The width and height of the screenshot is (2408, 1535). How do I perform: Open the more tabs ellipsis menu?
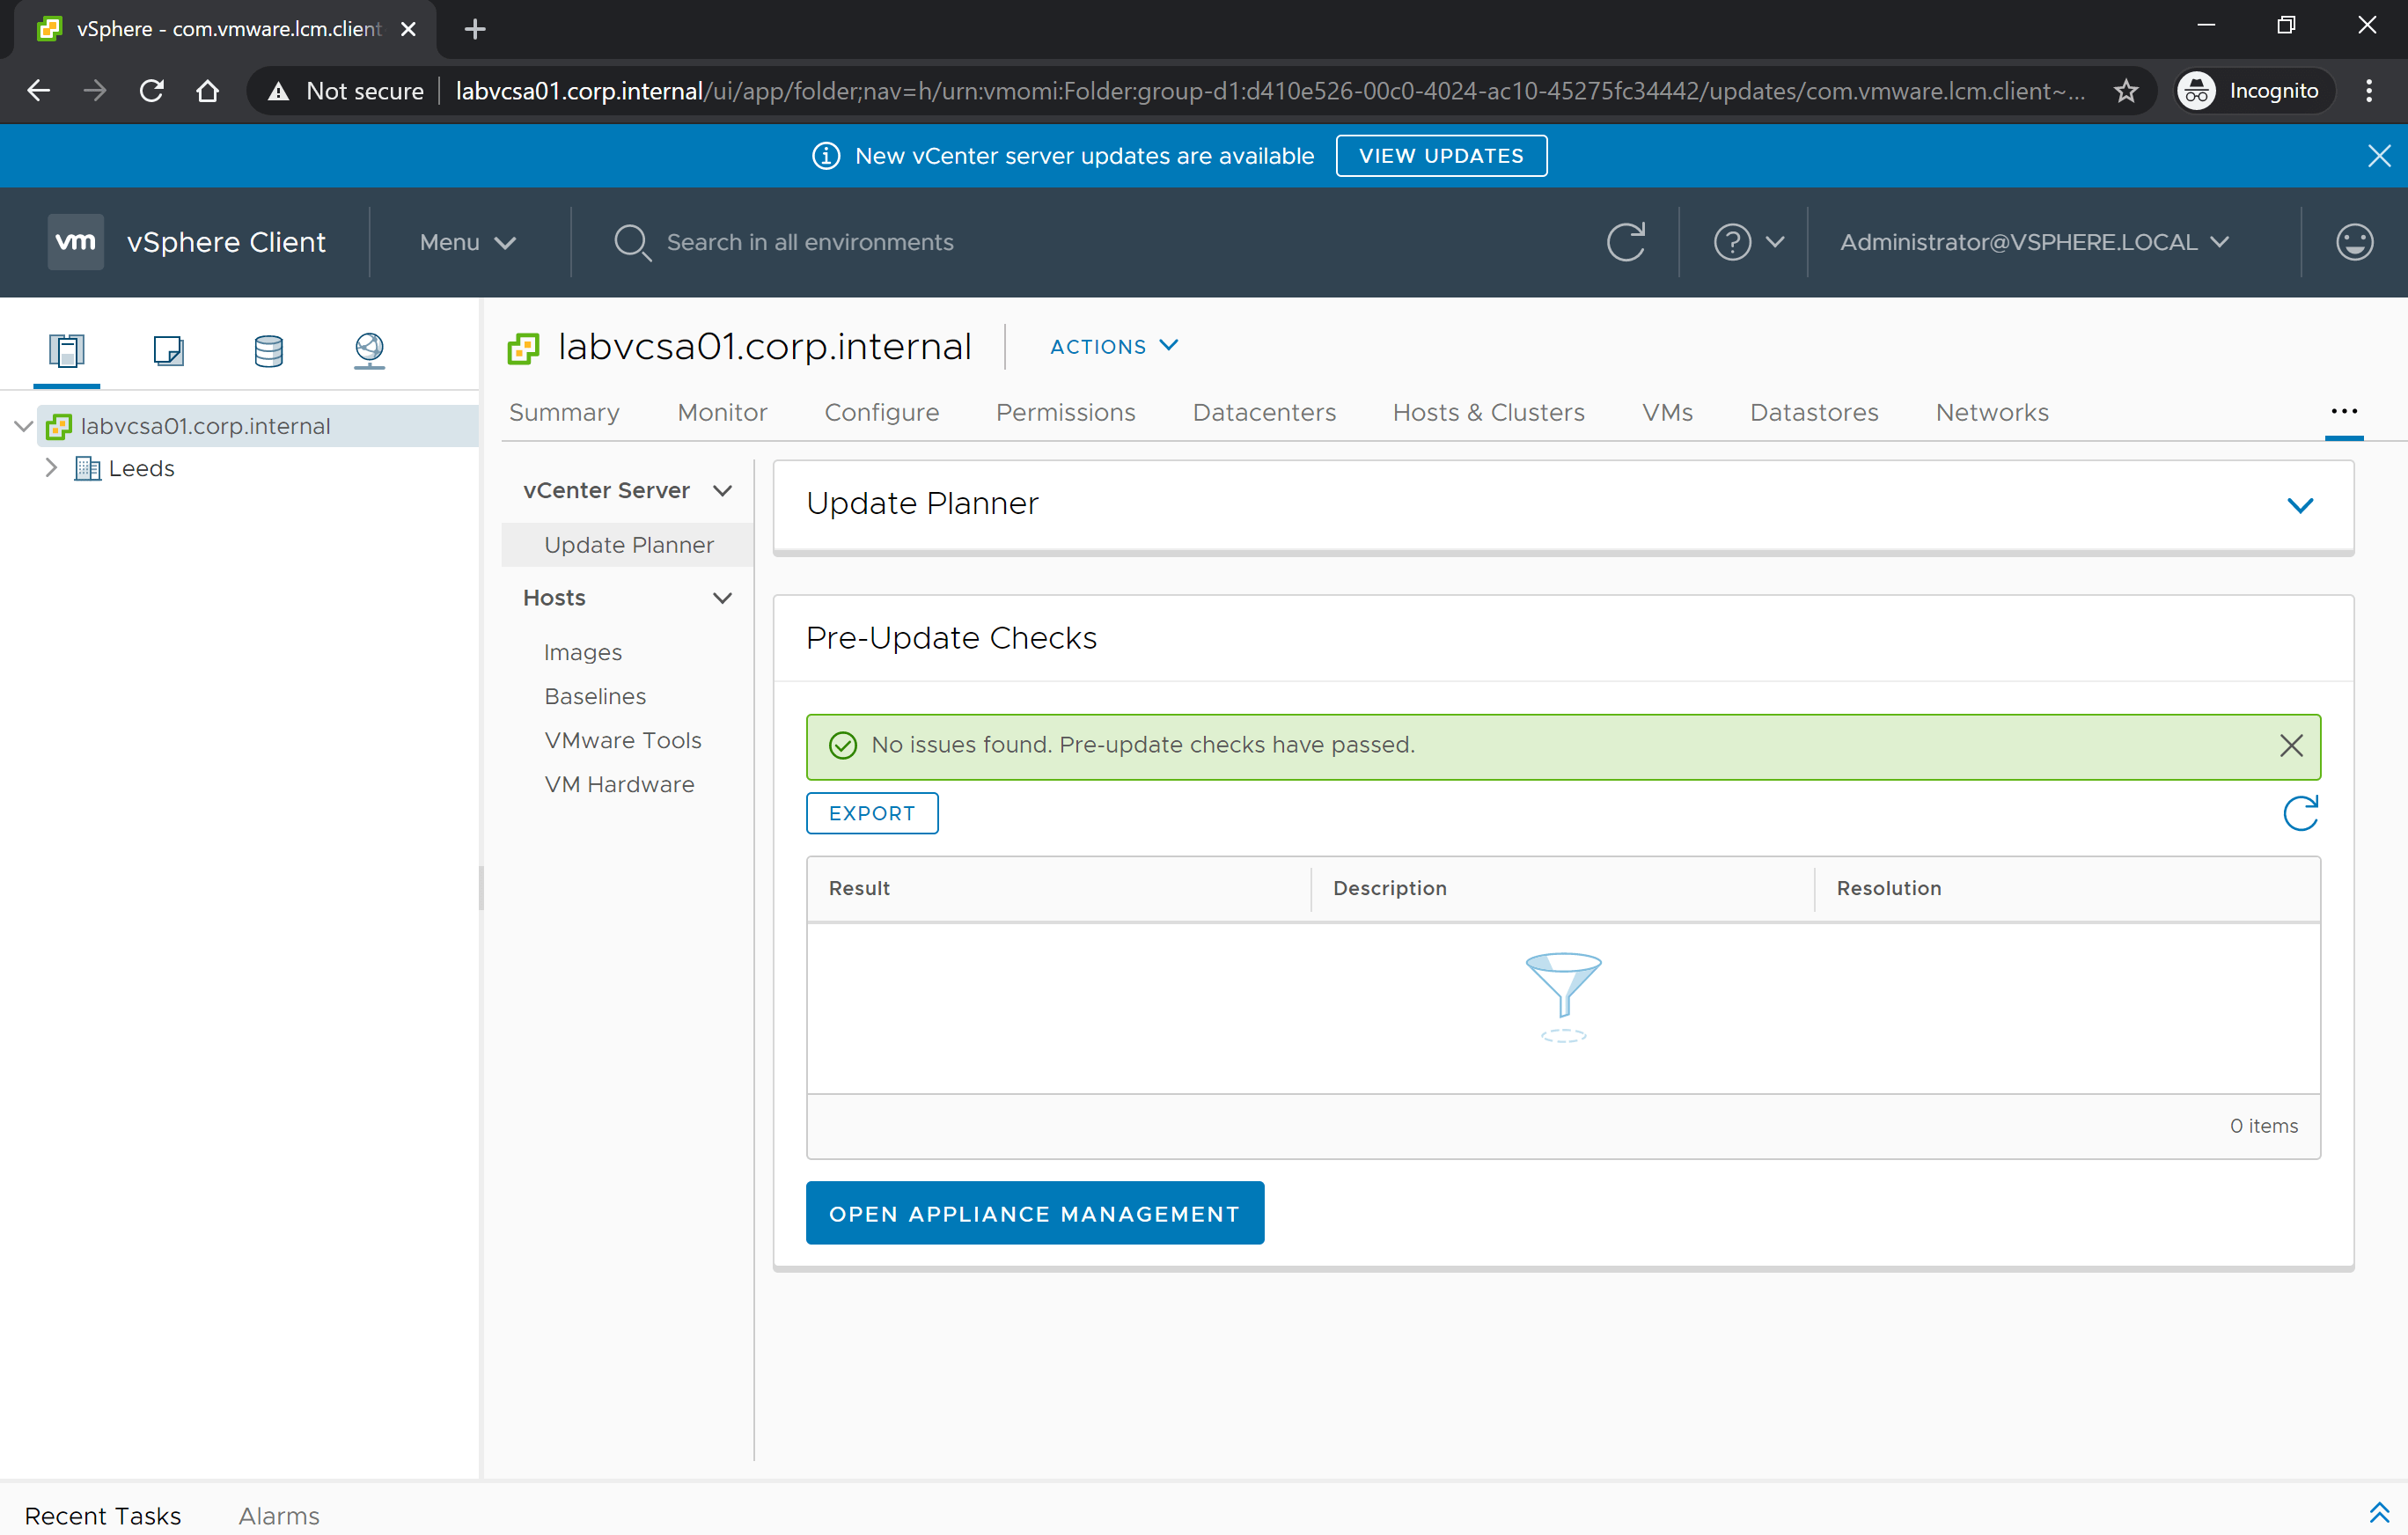click(2344, 412)
